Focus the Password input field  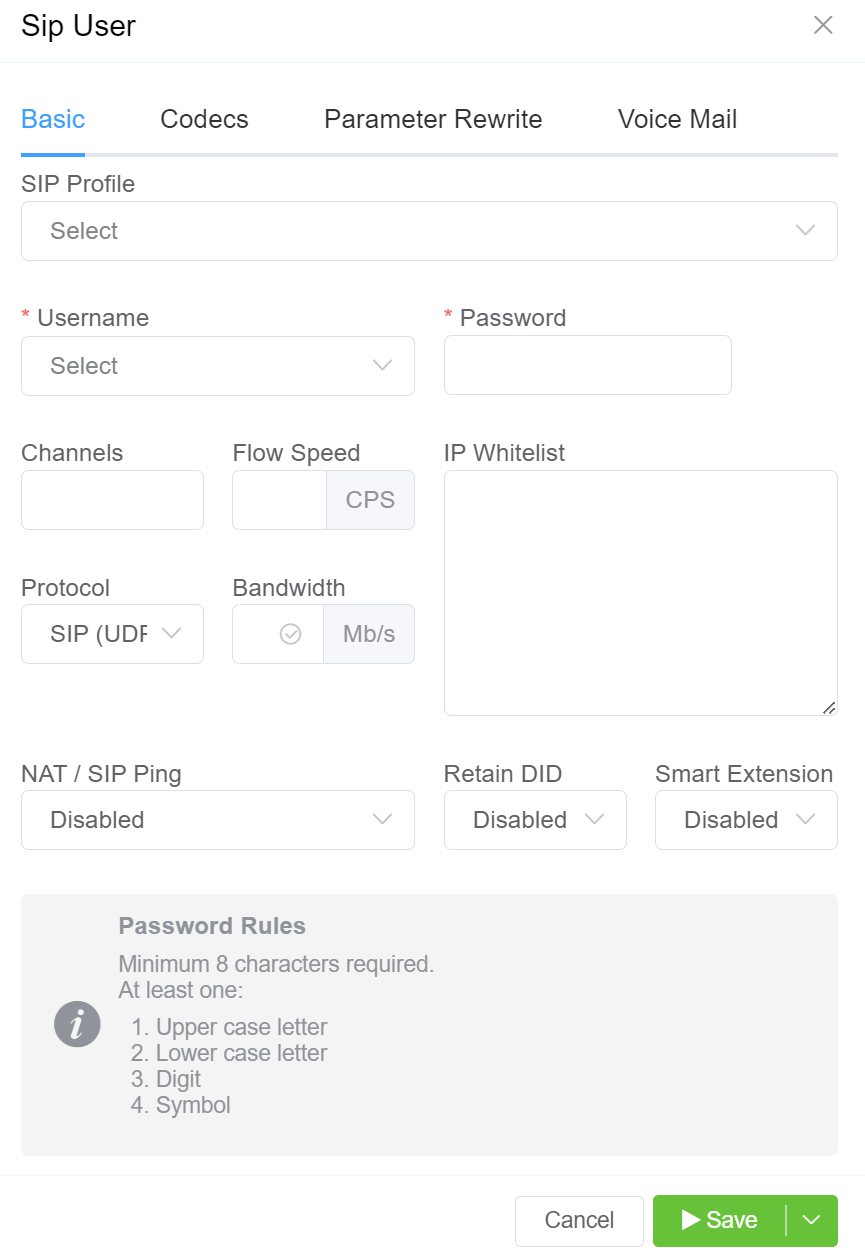tap(587, 365)
